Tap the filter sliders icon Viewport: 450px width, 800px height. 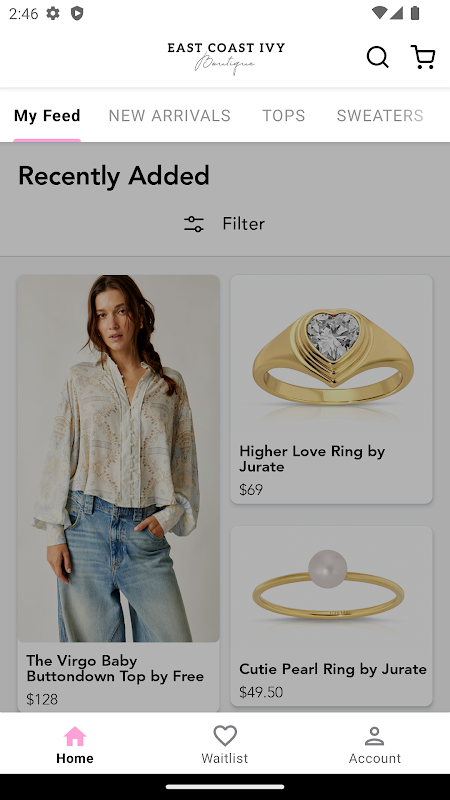[x=194, y=224]
